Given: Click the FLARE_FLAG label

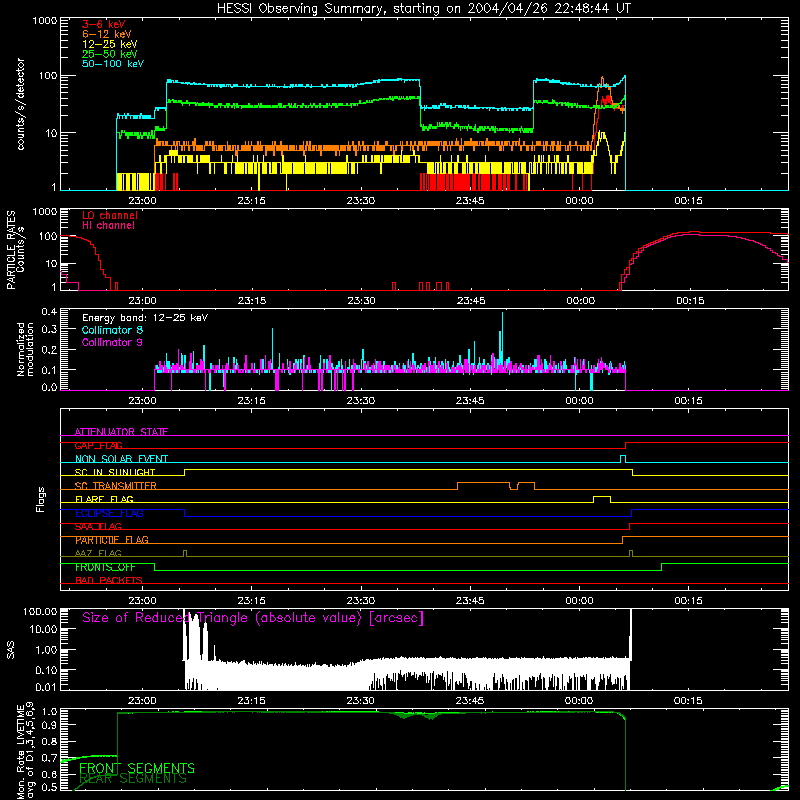Looking at the screenshot, I should point(104,499).
